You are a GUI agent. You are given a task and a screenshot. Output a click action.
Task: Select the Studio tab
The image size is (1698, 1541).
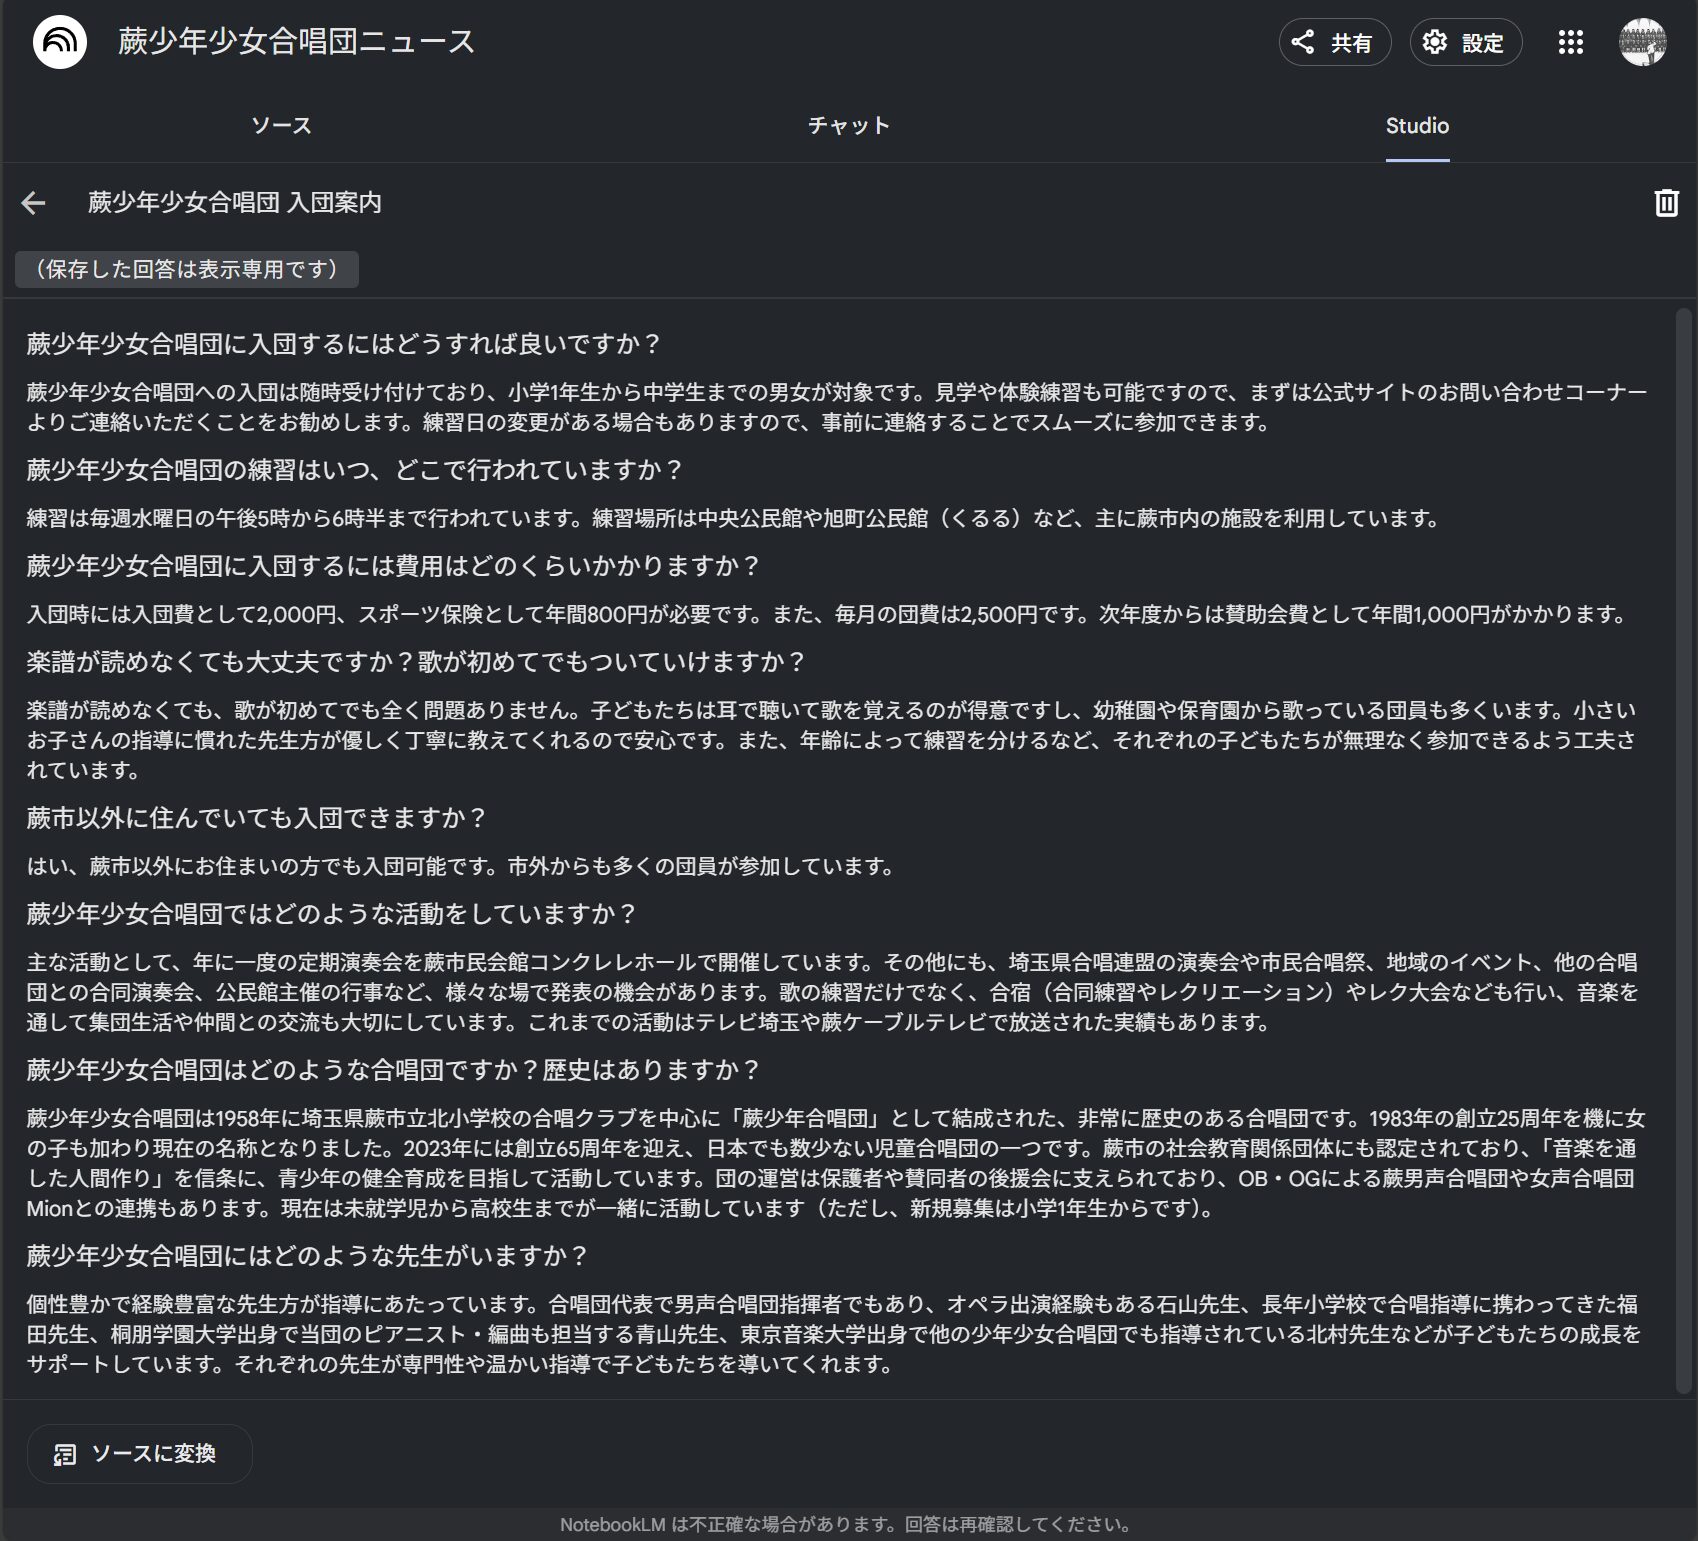[x=1417, y=126]
